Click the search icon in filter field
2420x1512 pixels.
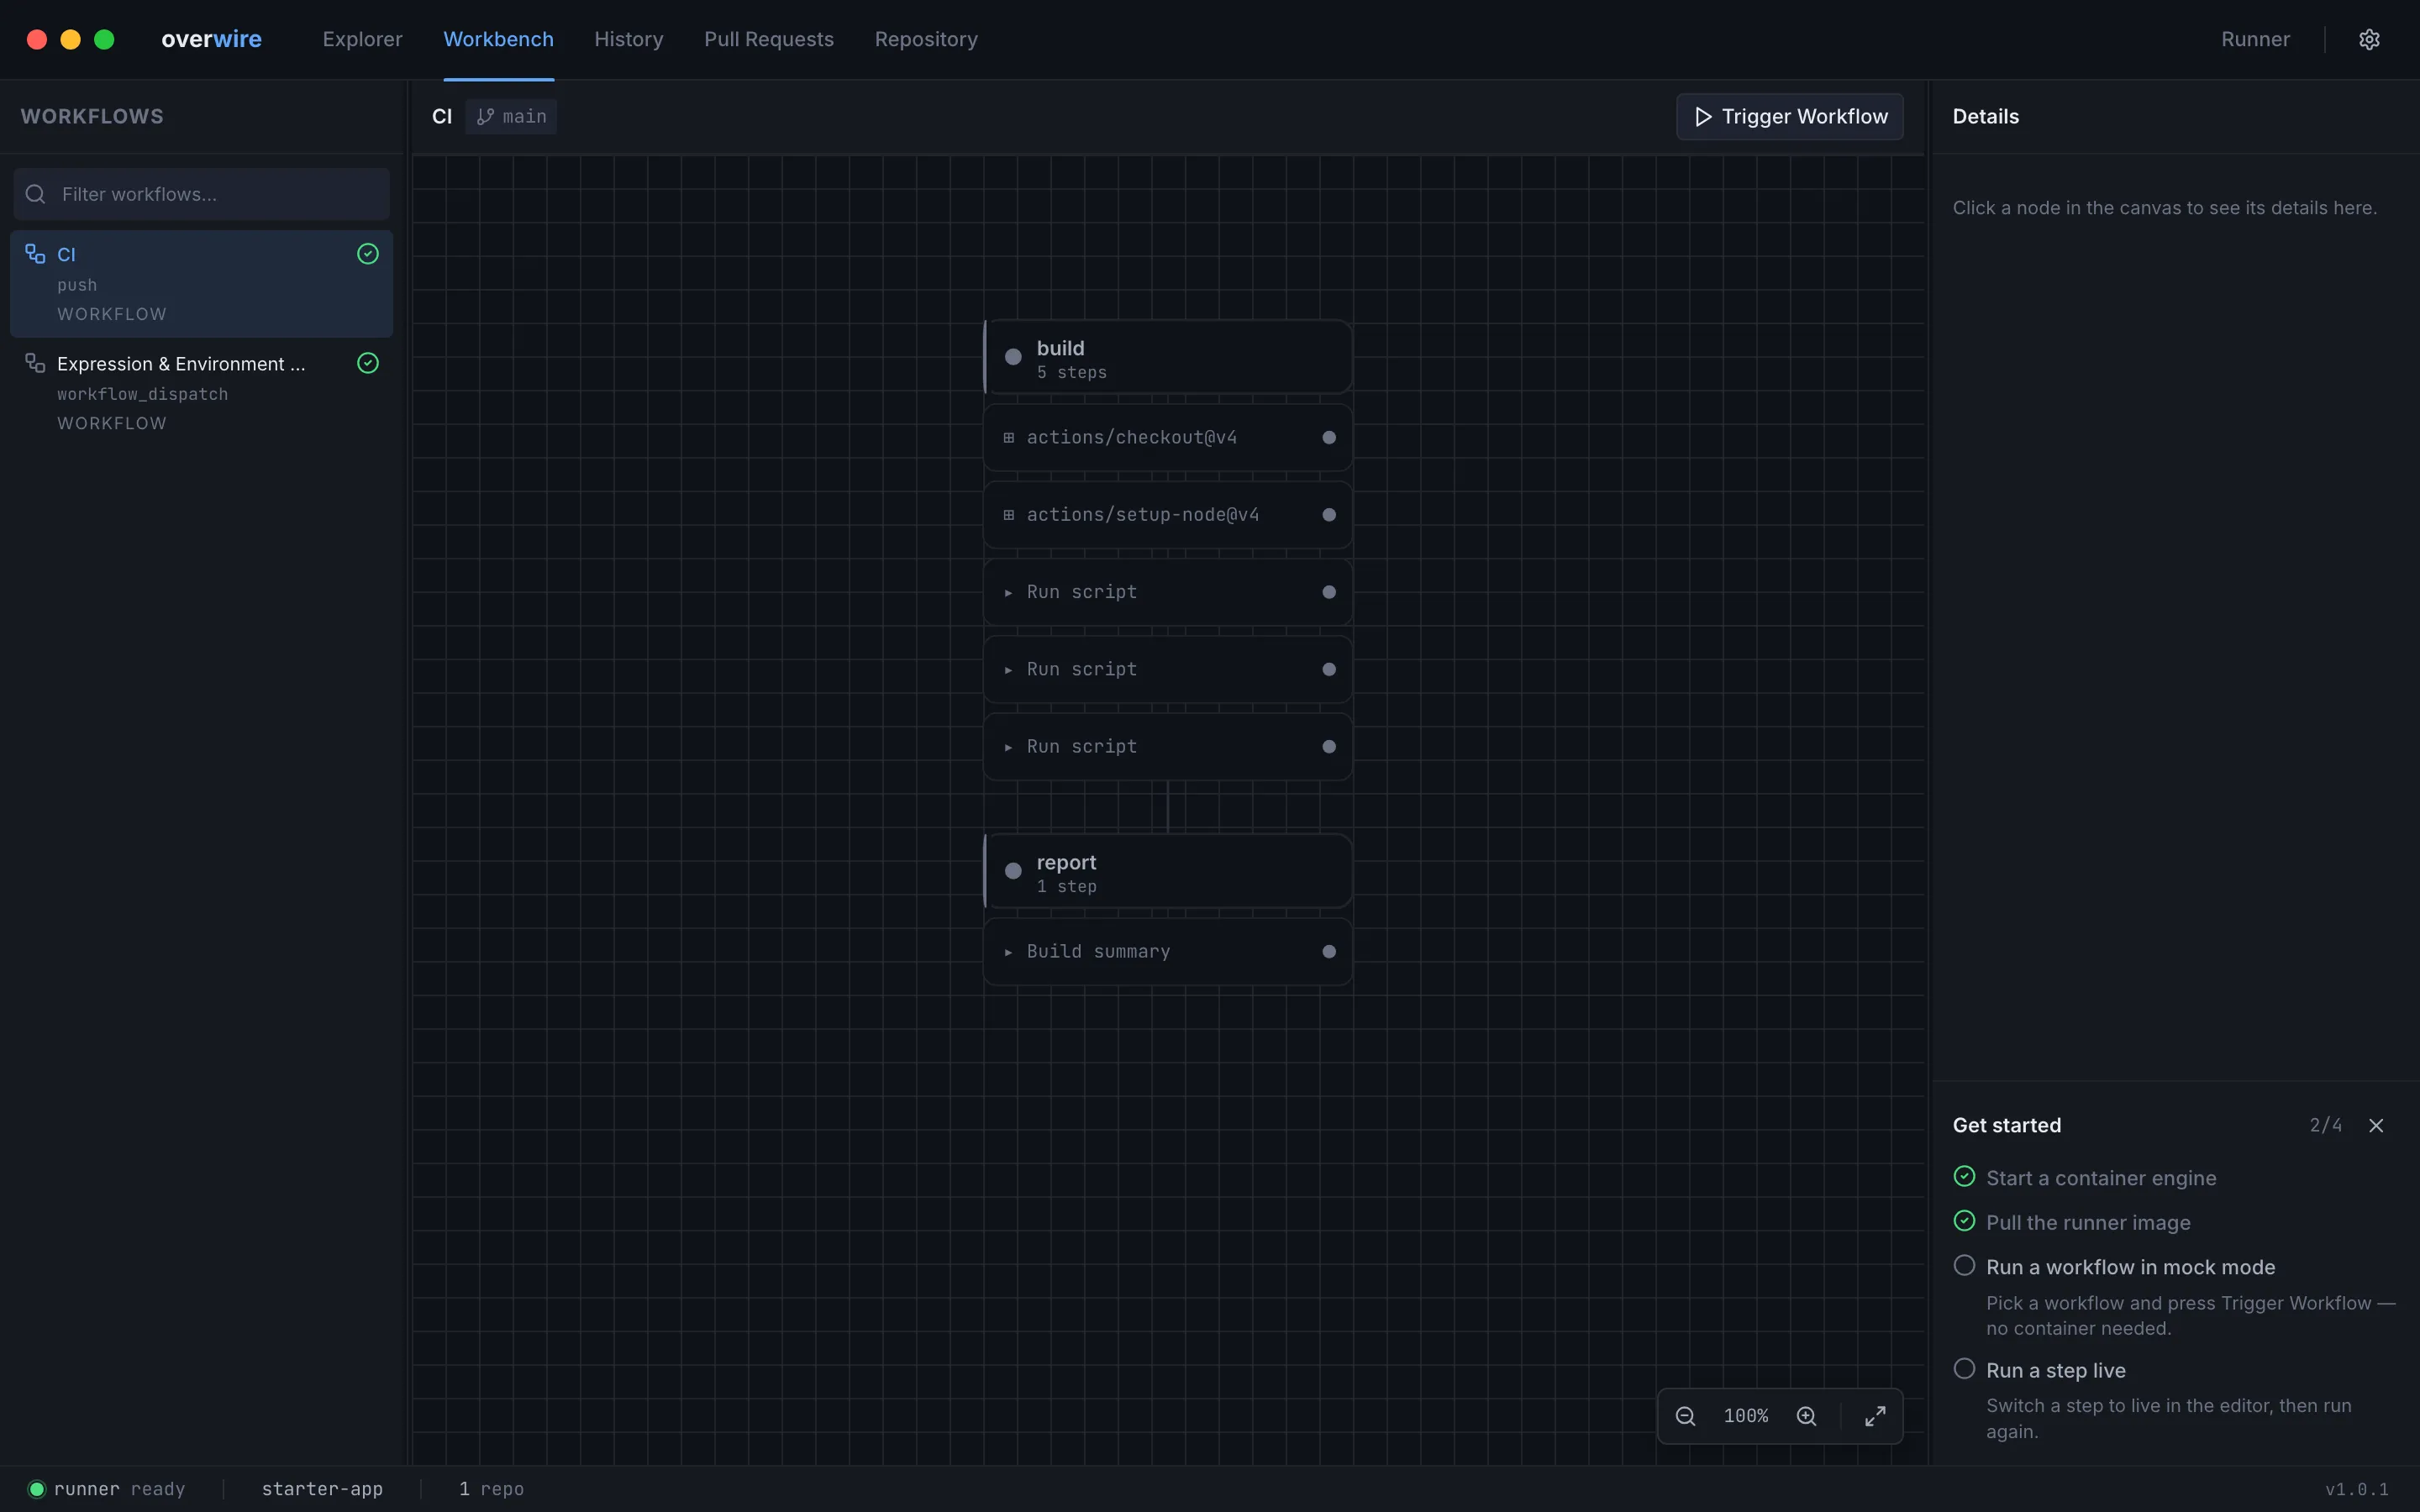pos(36,194)
